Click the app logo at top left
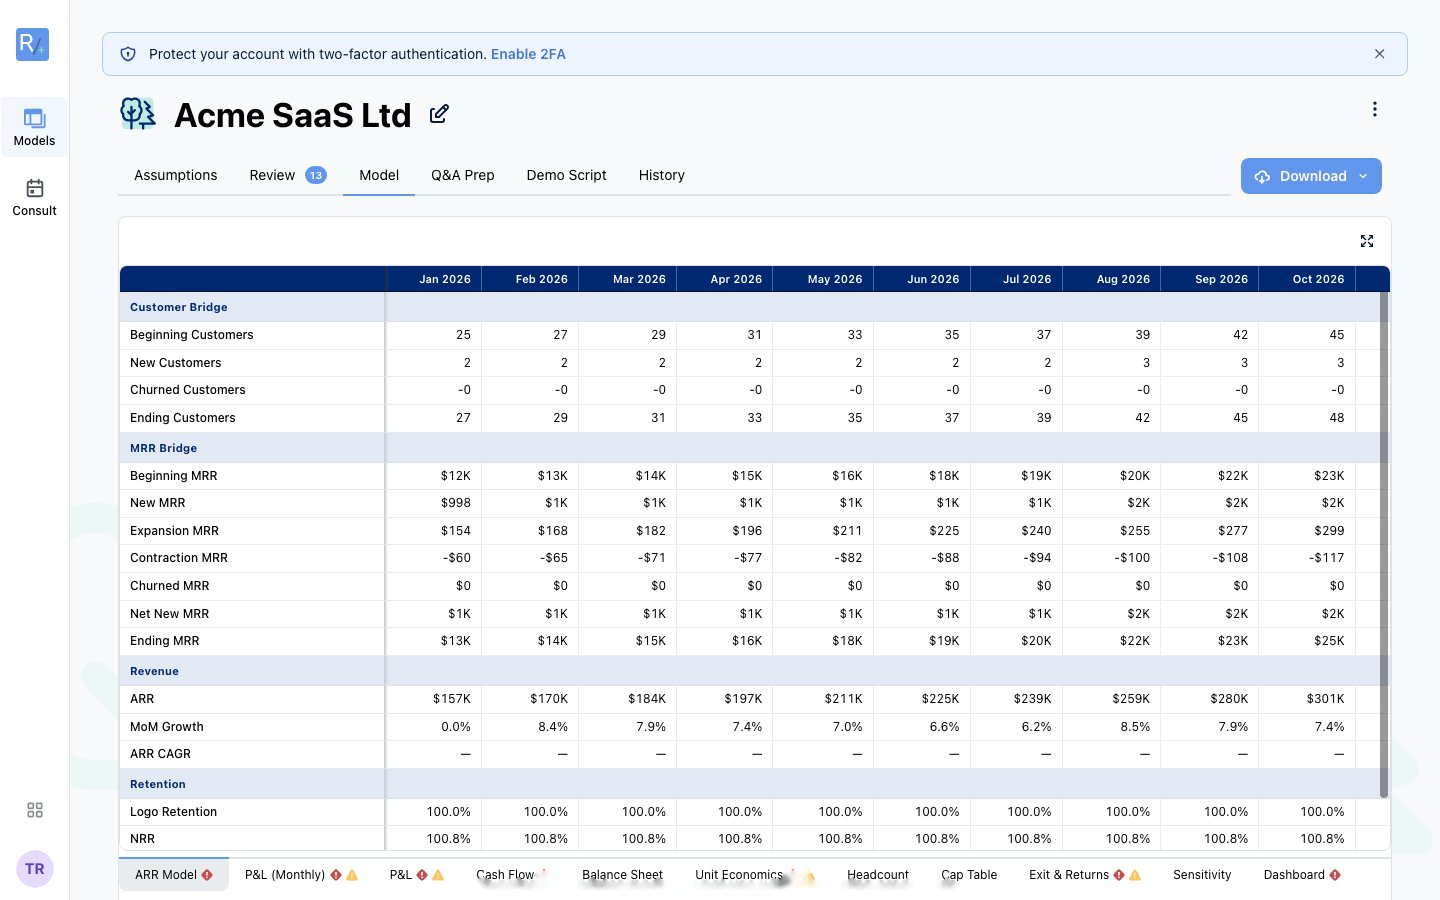Image resolution: width=1440 pixels, height=900 pixels. [33, 44]
